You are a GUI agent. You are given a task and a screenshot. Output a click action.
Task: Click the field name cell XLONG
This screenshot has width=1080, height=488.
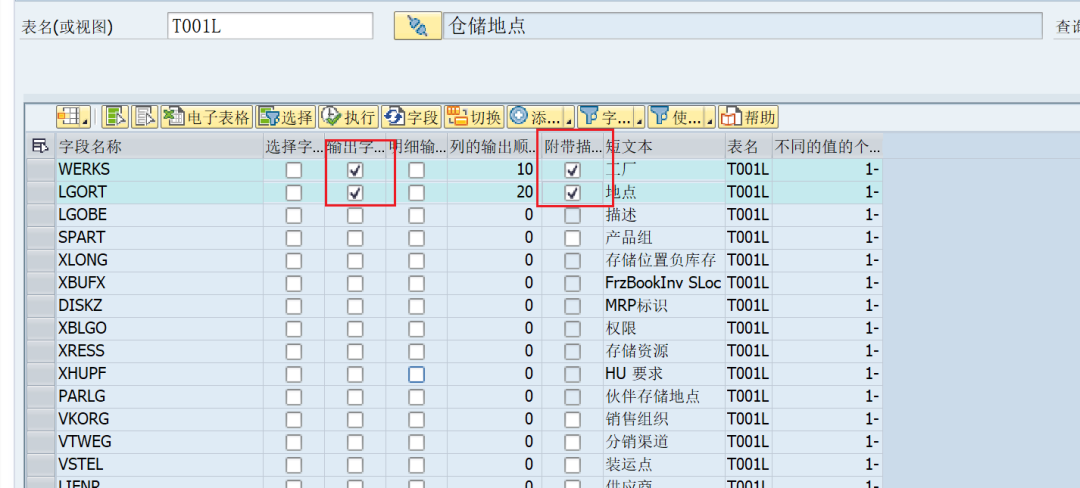click(x=160, y=260)
